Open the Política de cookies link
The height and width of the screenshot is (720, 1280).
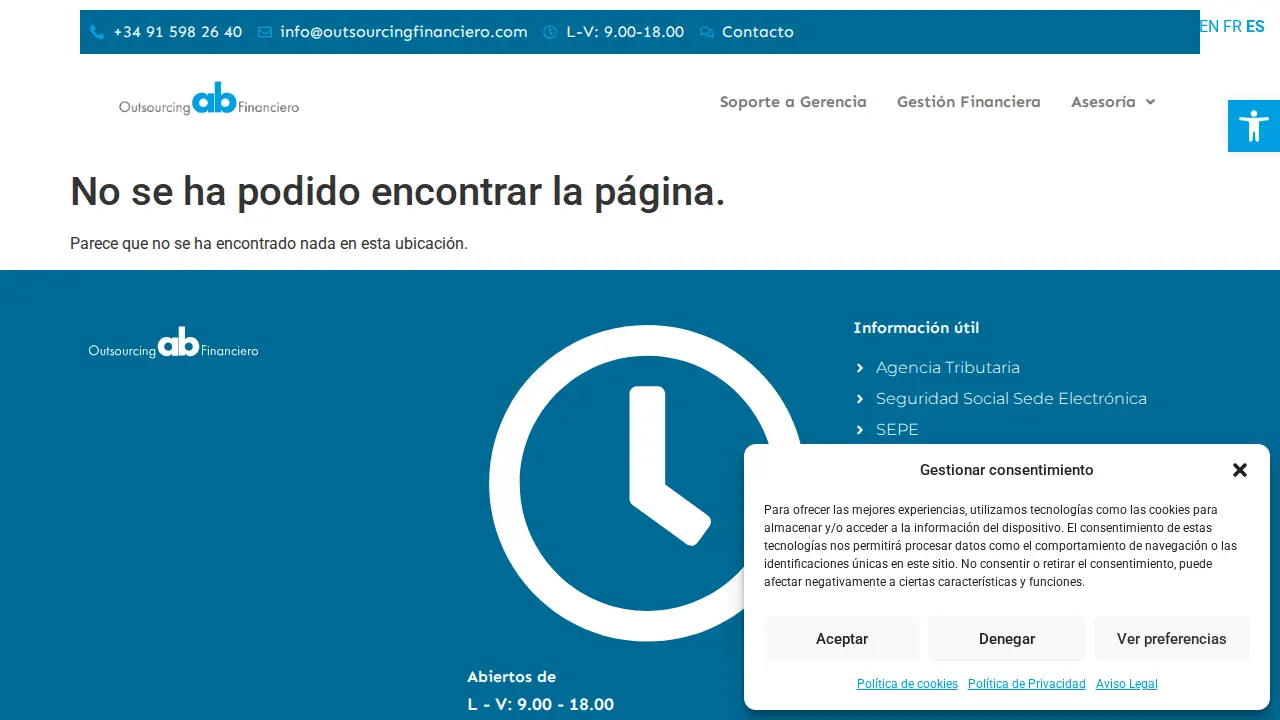point(907,684)
